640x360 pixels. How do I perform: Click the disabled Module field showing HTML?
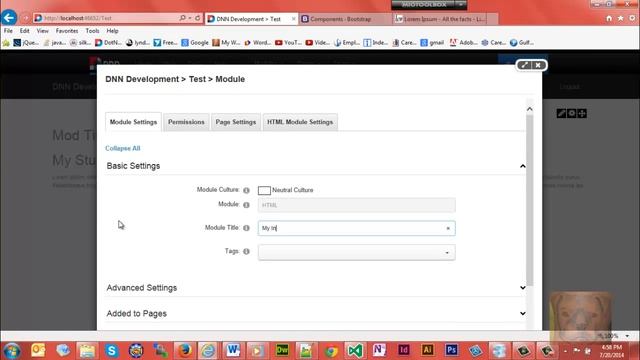tap(356, 205)
